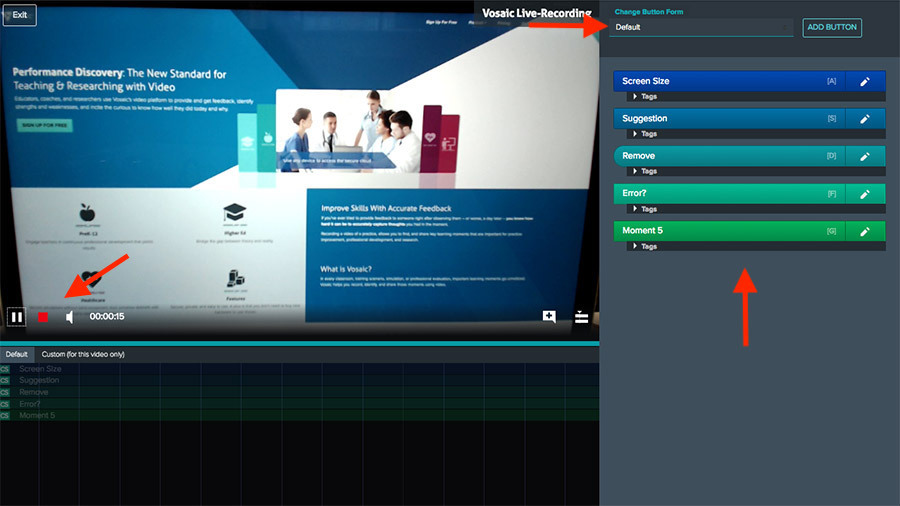Mark a Screen Size moment
900x506 pixels.
coord(729,81)
